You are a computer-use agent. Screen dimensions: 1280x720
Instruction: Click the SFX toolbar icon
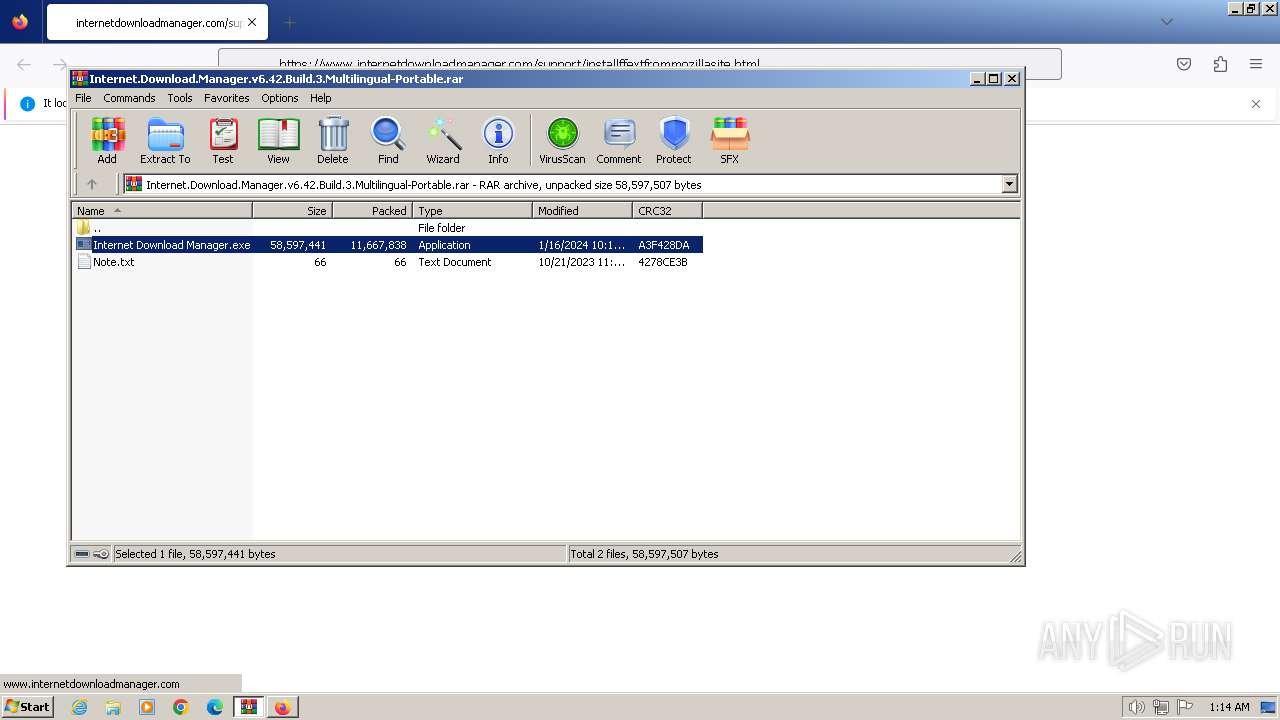pyautogui.click(x=730, y=141)
